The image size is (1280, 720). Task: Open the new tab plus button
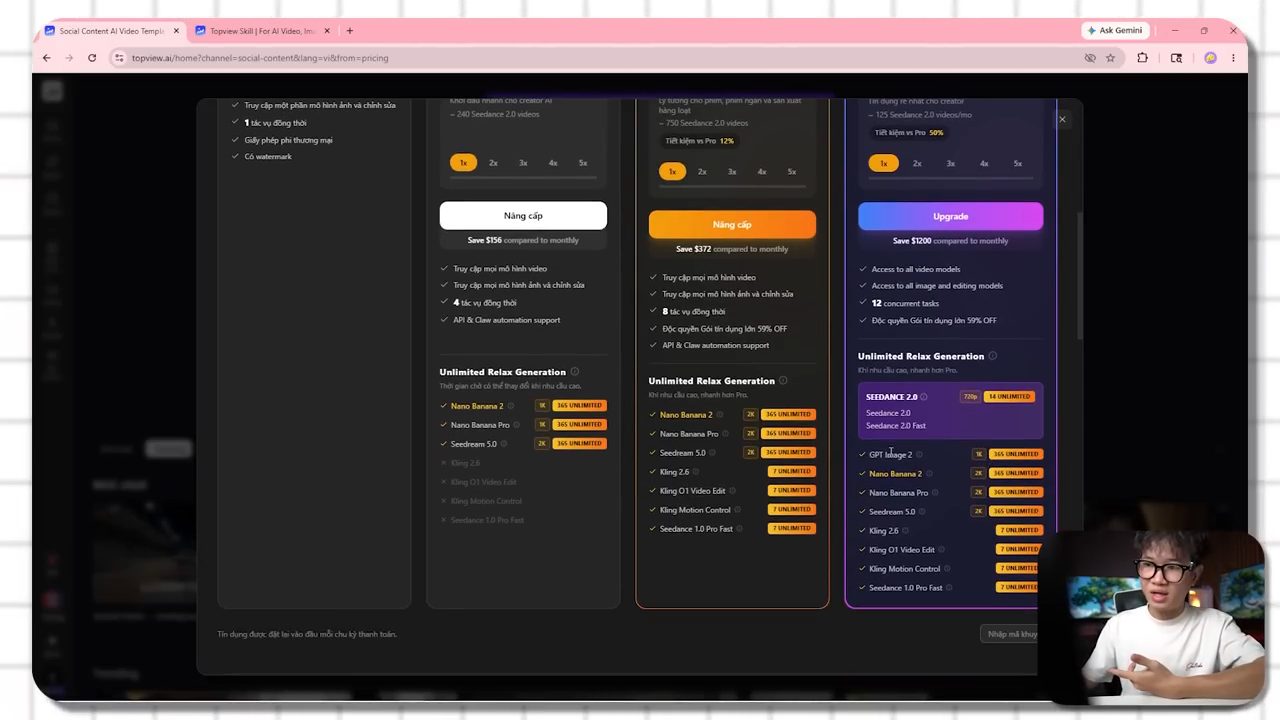tap(349, 31)
